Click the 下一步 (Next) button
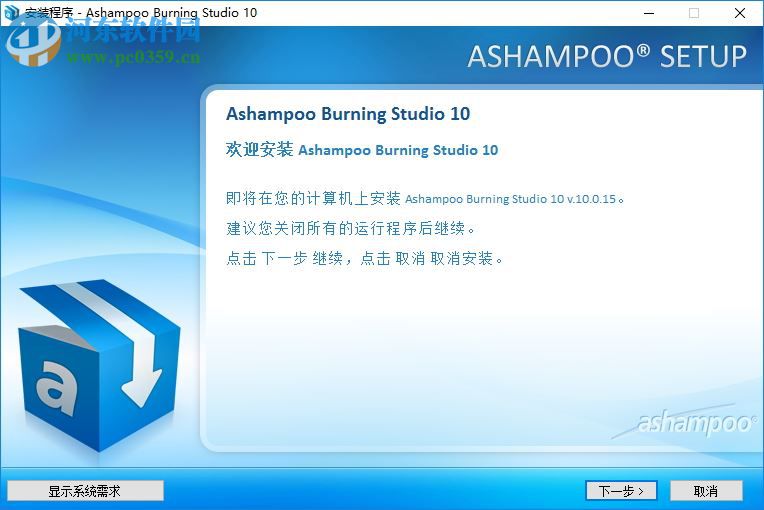This screenshot has height=510, width=764. pos(621,491)
